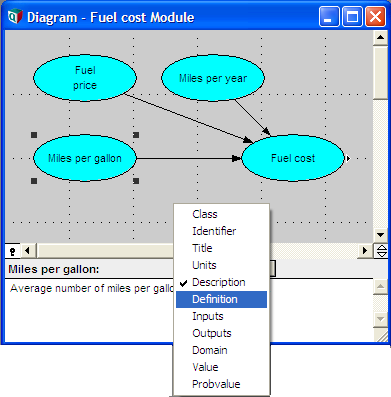Screen dimensions: 391x397
Task: Maximize the Diagram window
Action: click(x=352, y=17)
